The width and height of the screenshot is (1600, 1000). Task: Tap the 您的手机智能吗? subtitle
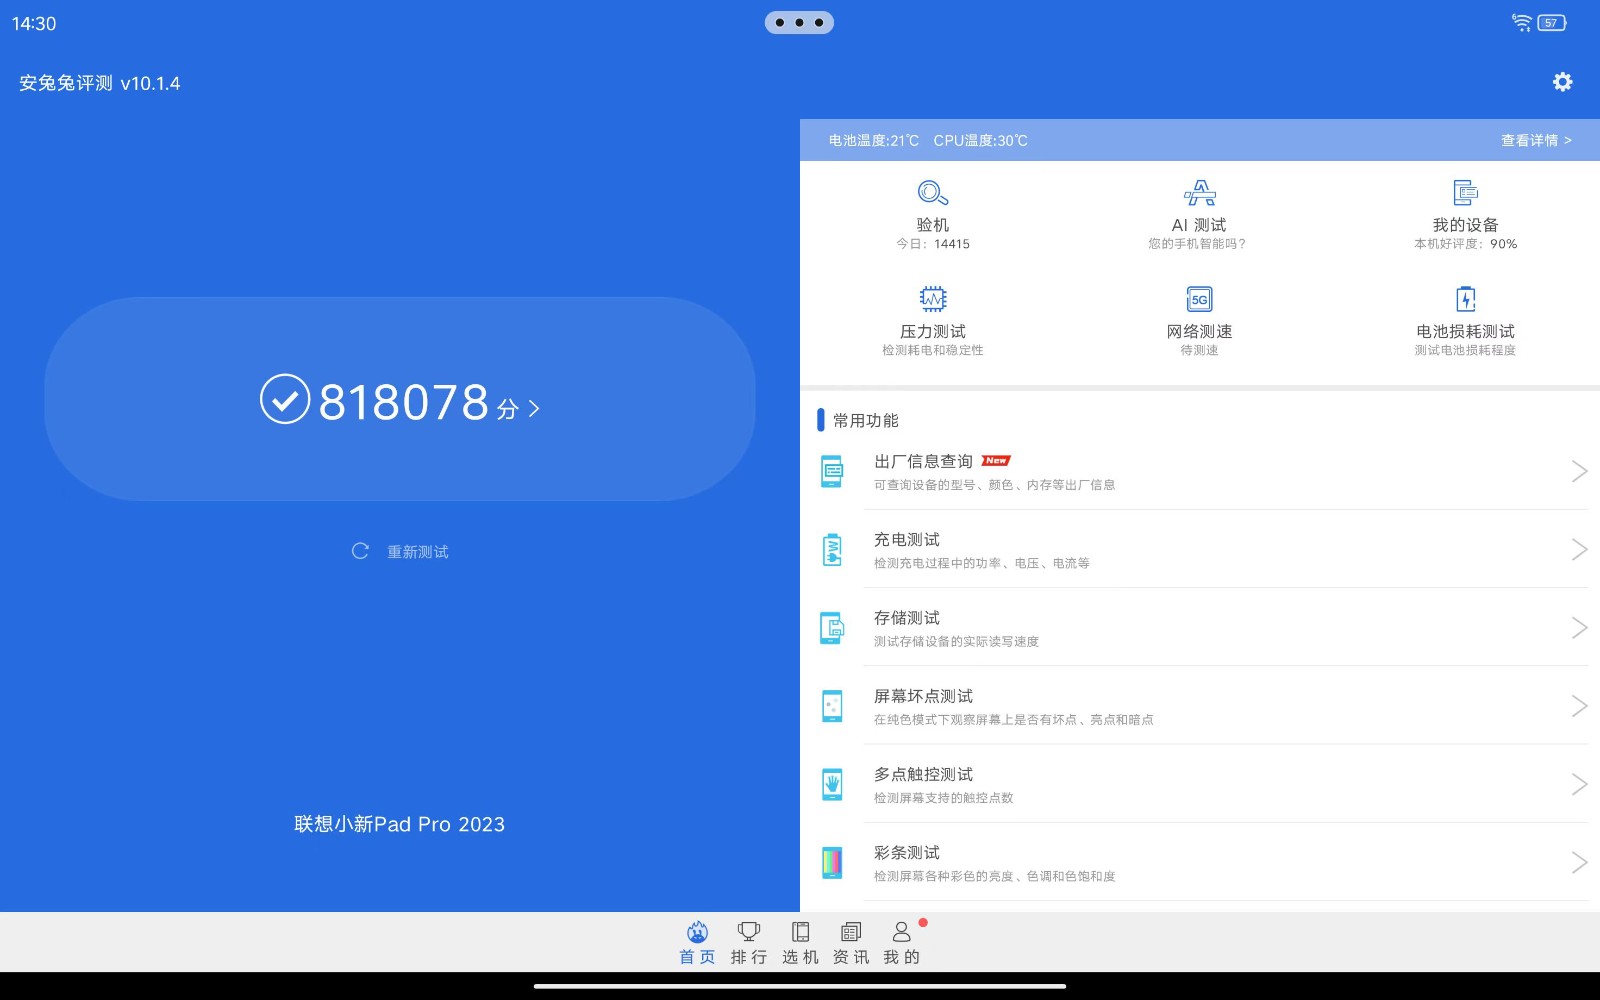[x=1197, y=244]
